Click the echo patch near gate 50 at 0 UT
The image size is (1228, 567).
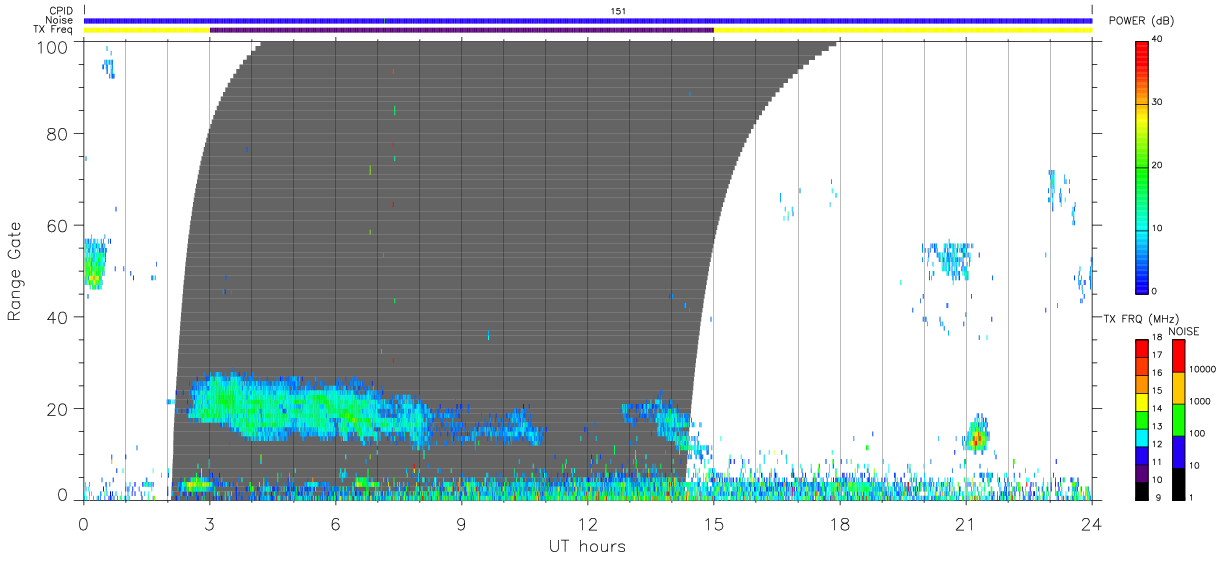pyautogui.click(x=95, y=263)
